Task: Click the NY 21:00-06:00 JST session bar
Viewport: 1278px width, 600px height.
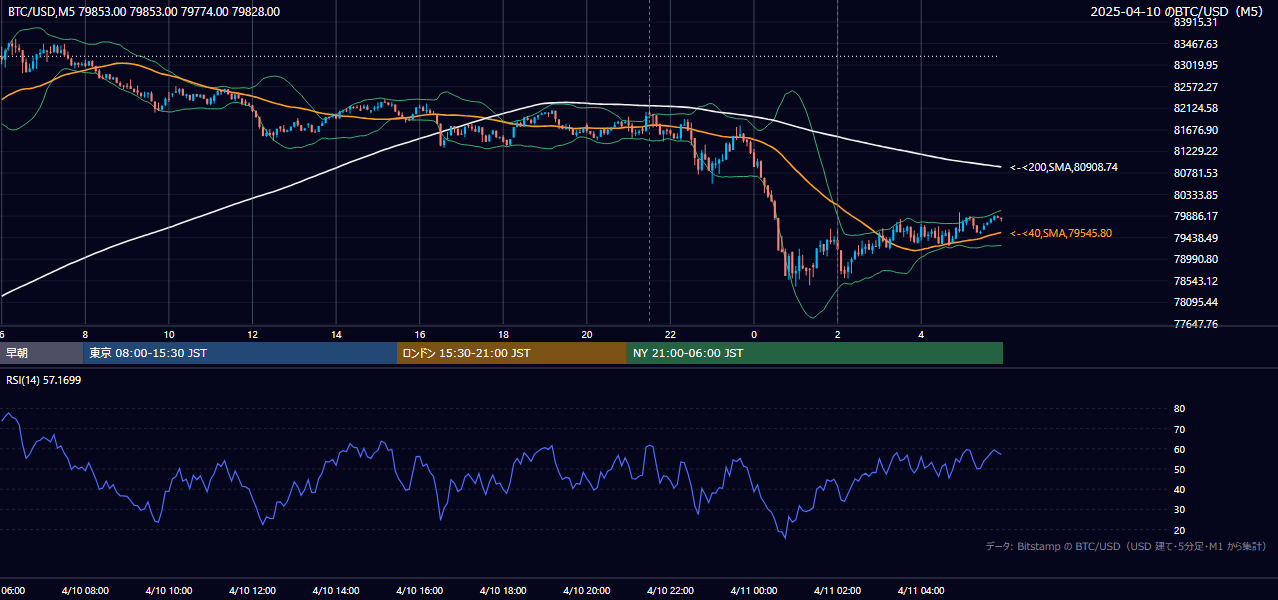Action: click(815, 353)
